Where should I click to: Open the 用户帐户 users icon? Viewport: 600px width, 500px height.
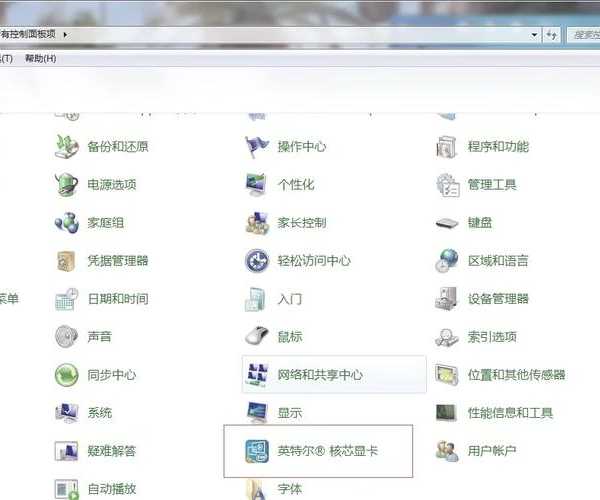pyautogui.click(x=447, y=451)
